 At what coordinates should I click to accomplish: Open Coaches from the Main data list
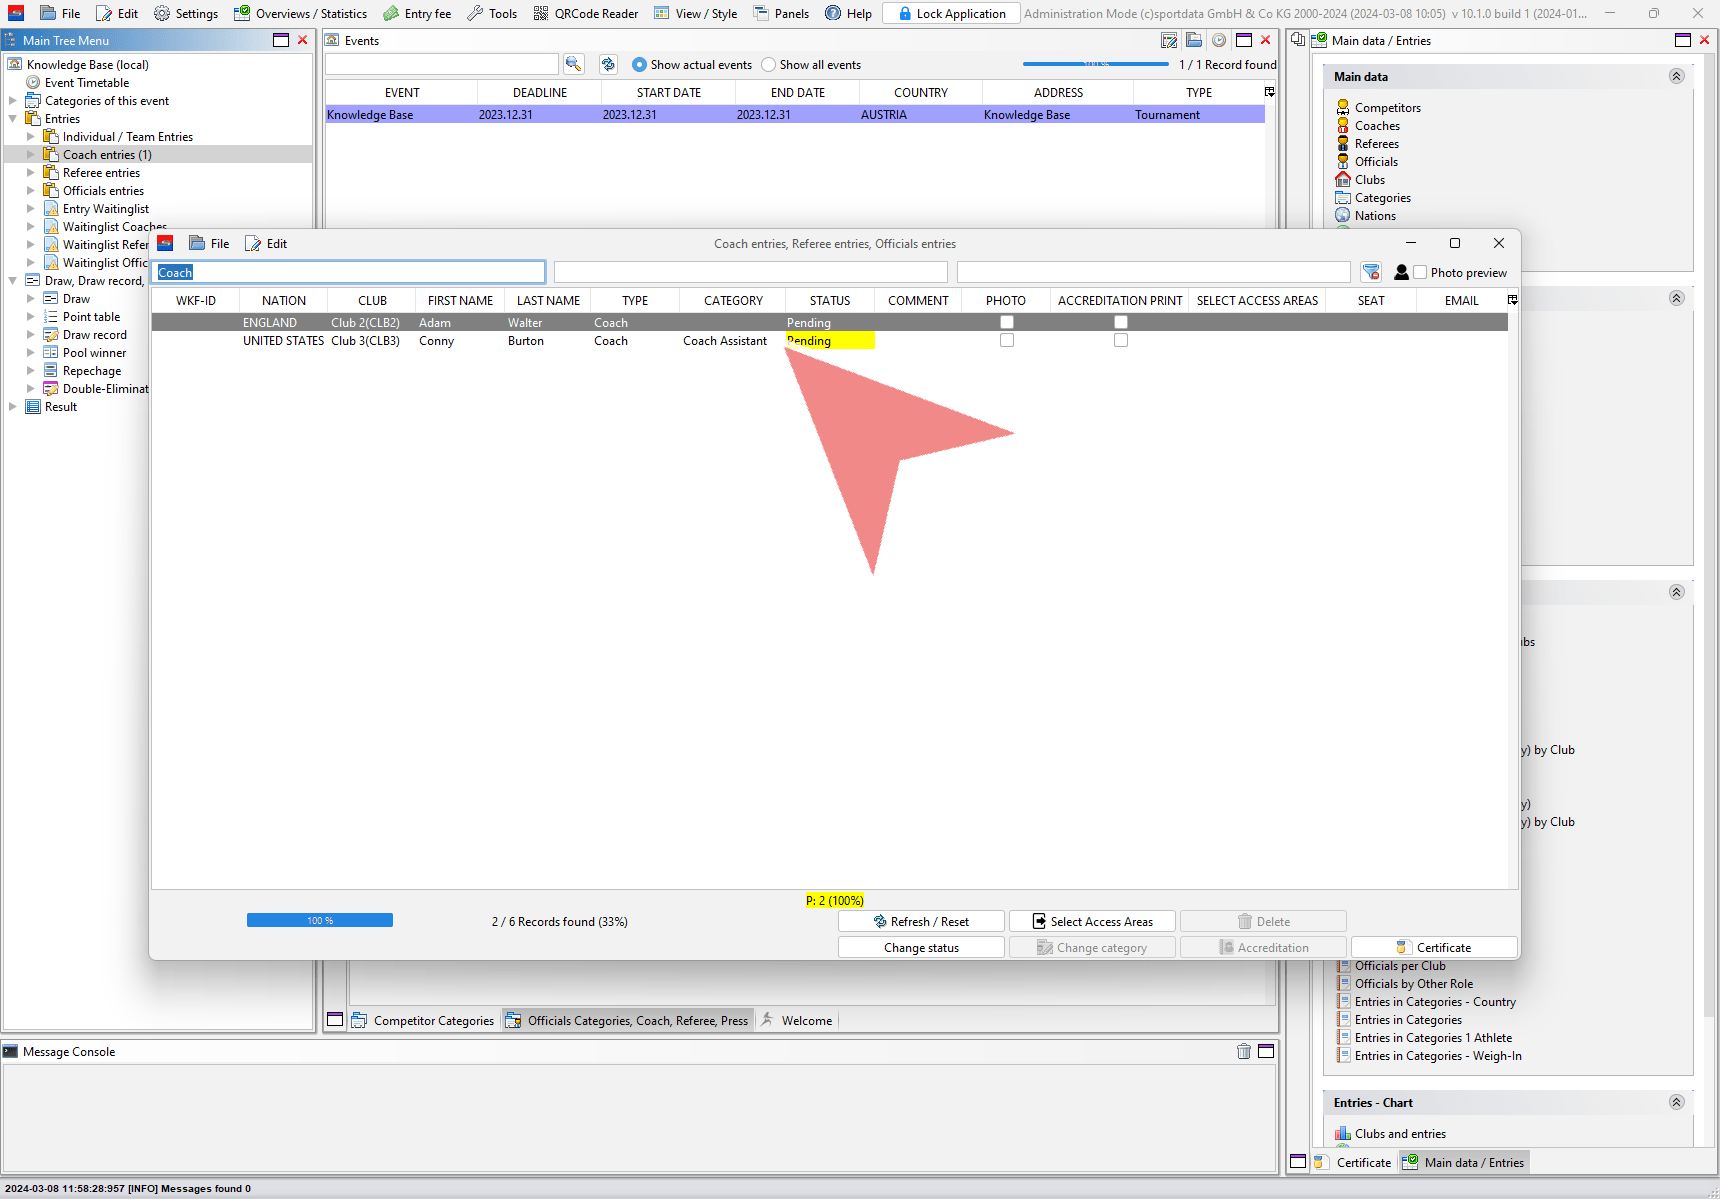pos(1376,126)
